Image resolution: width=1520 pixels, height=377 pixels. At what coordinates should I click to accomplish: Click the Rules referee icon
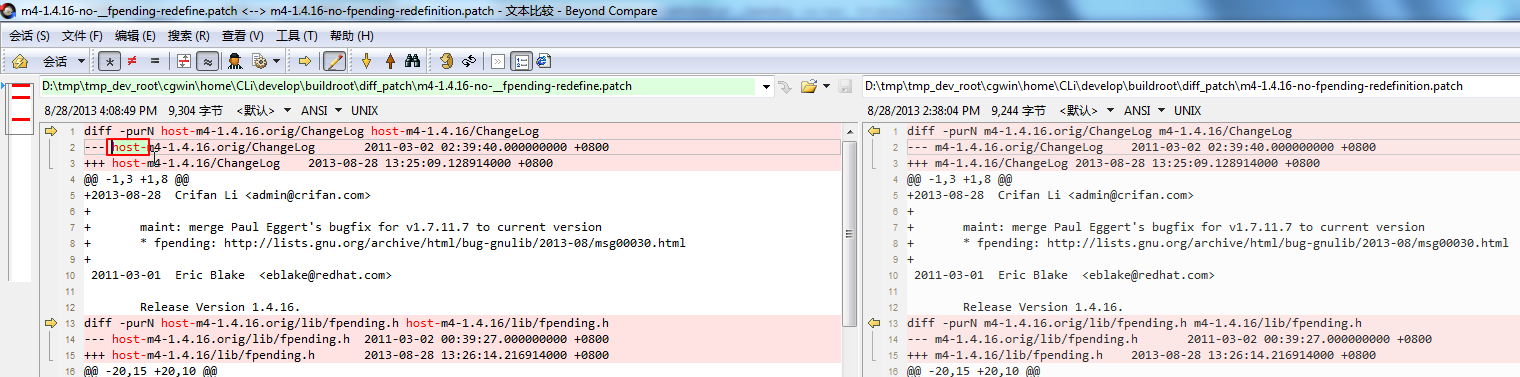point(235,61)
